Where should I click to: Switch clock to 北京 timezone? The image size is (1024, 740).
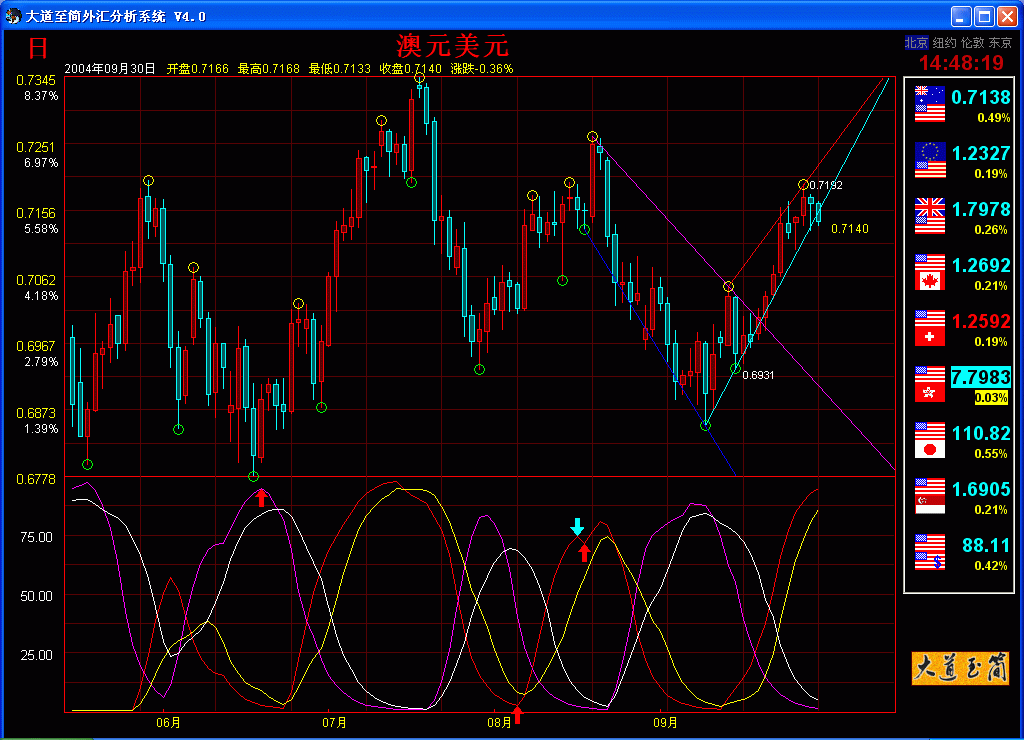[x=916, y=43]
